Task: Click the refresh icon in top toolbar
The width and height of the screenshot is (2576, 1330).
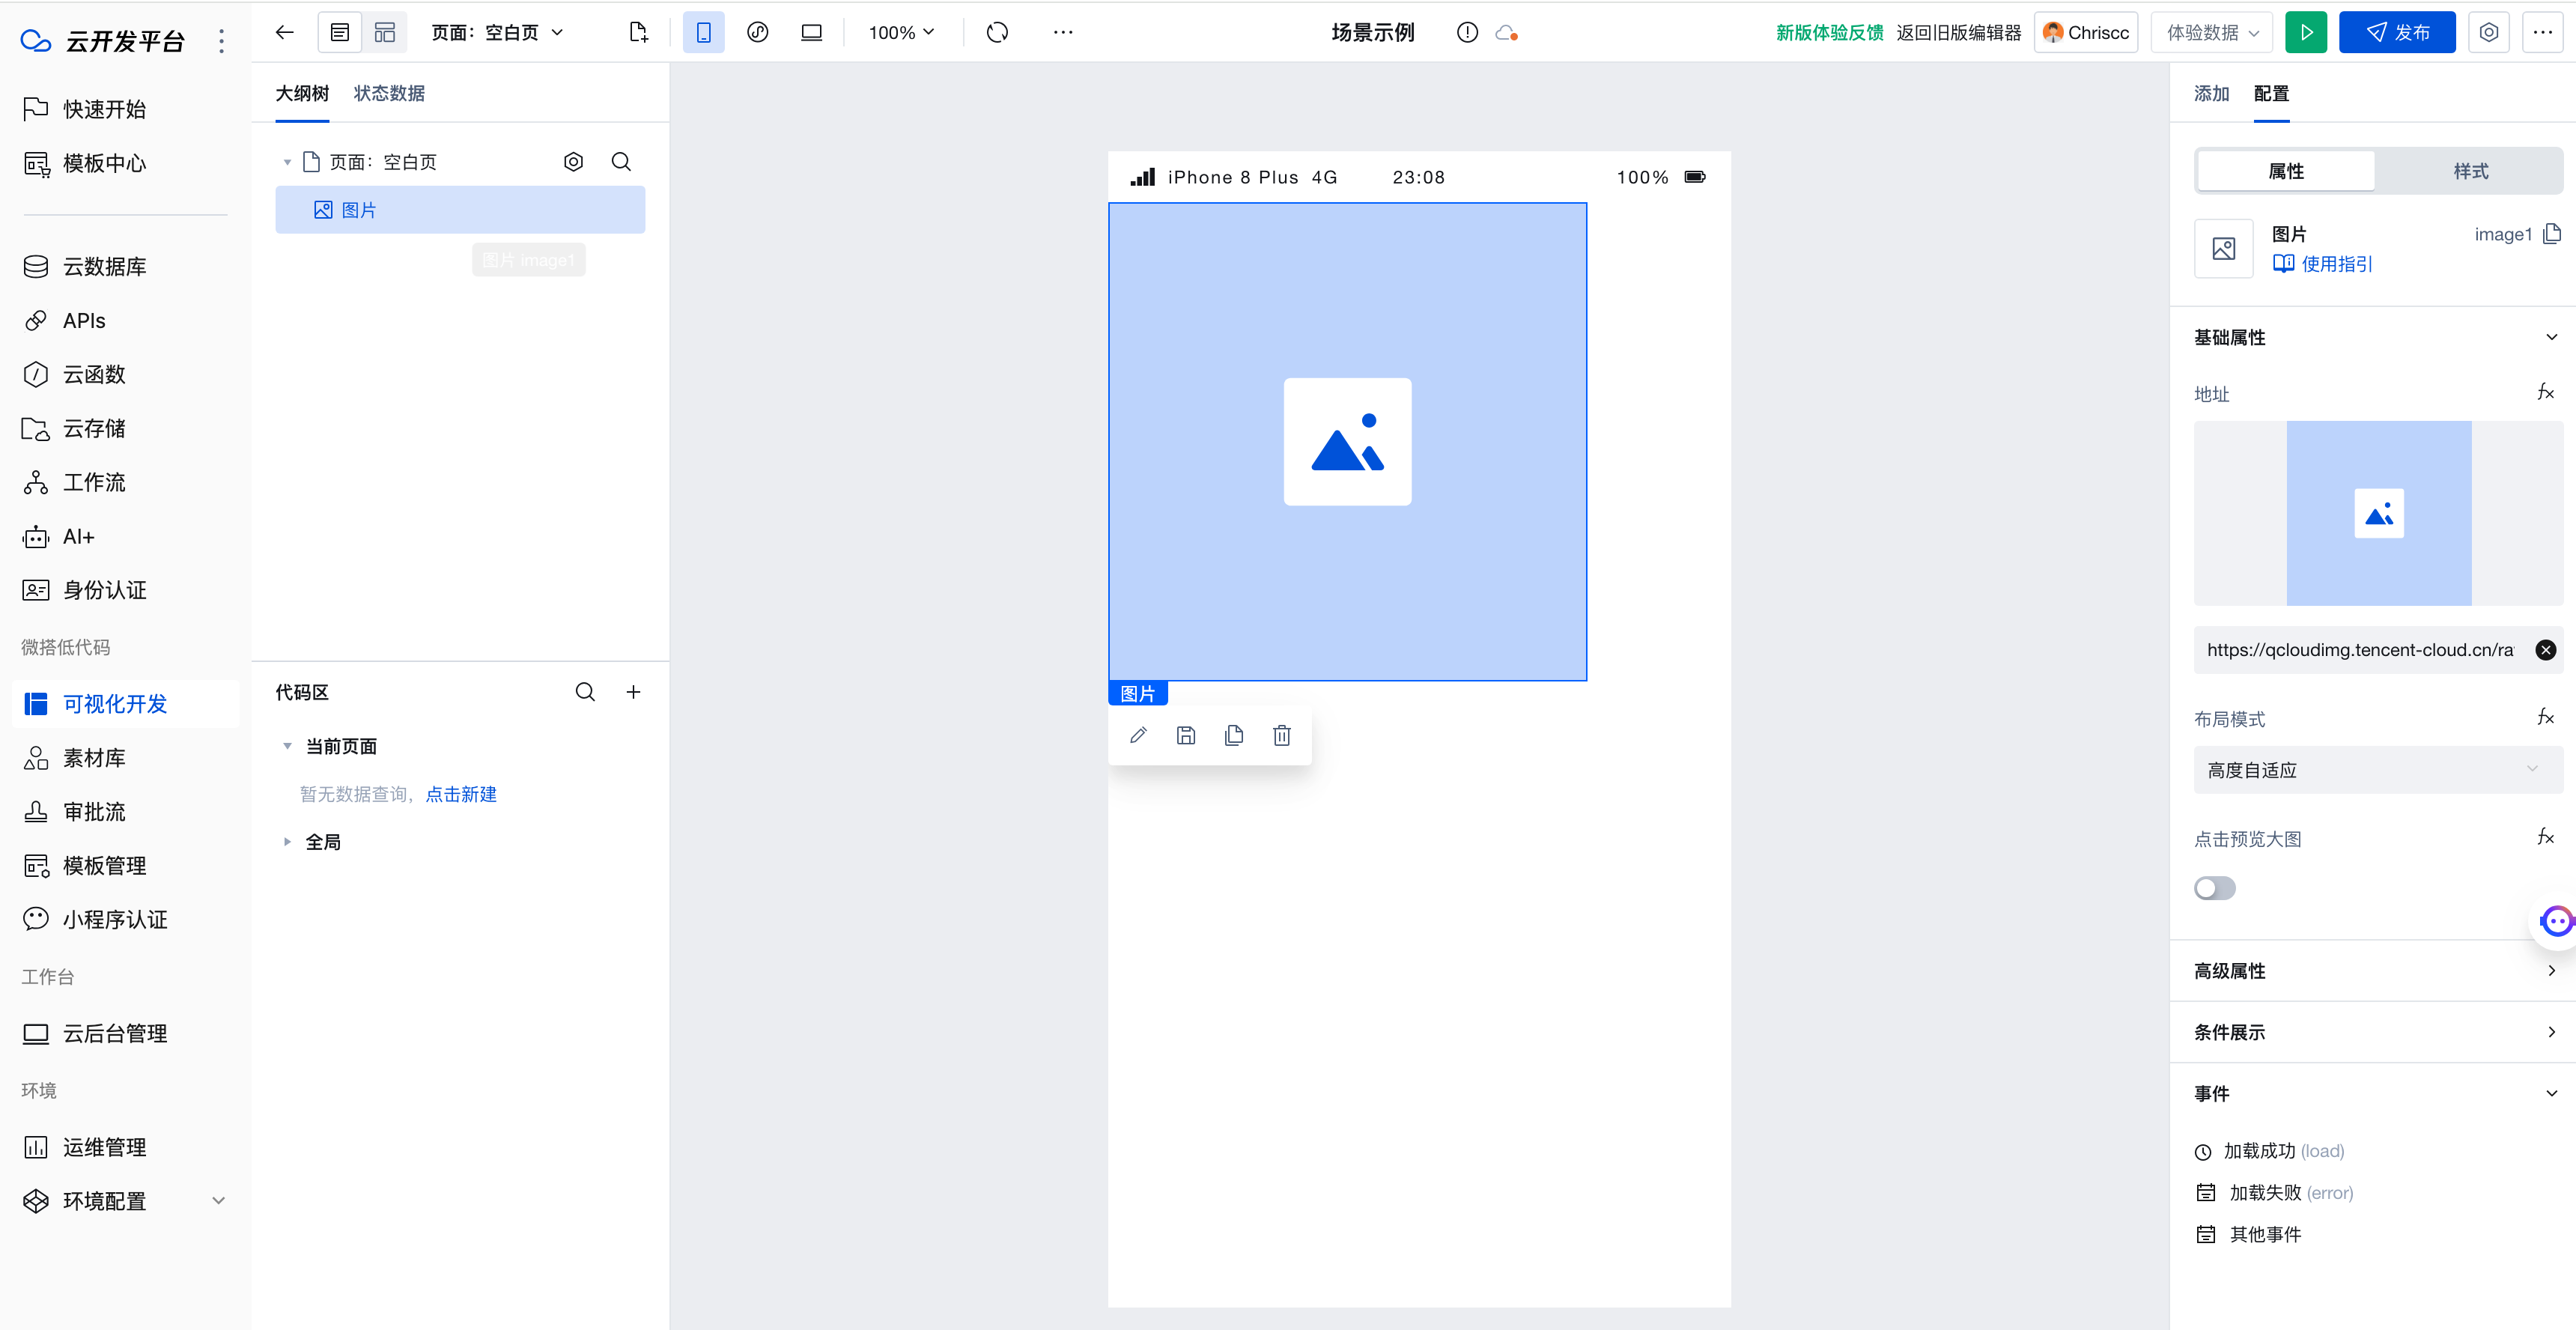Action: [997, 33]
